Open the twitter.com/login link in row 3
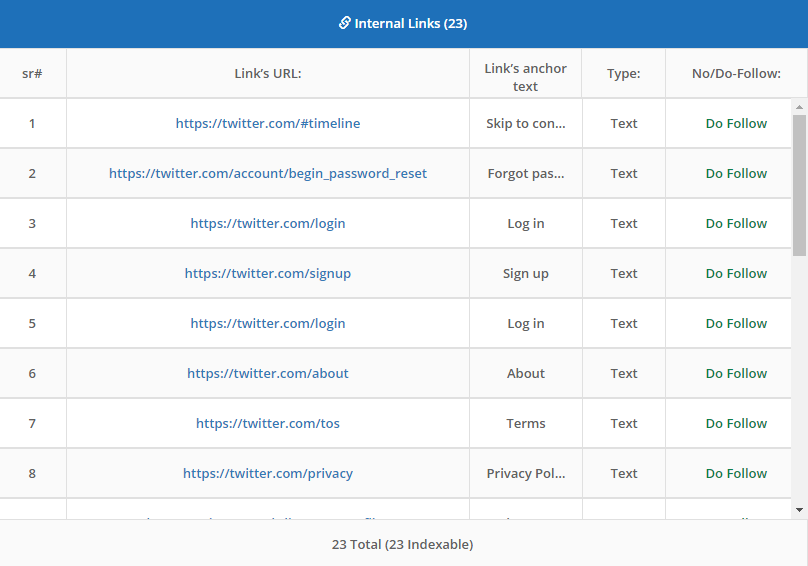Viewport: 808px width, 566px height. point(268,223)
